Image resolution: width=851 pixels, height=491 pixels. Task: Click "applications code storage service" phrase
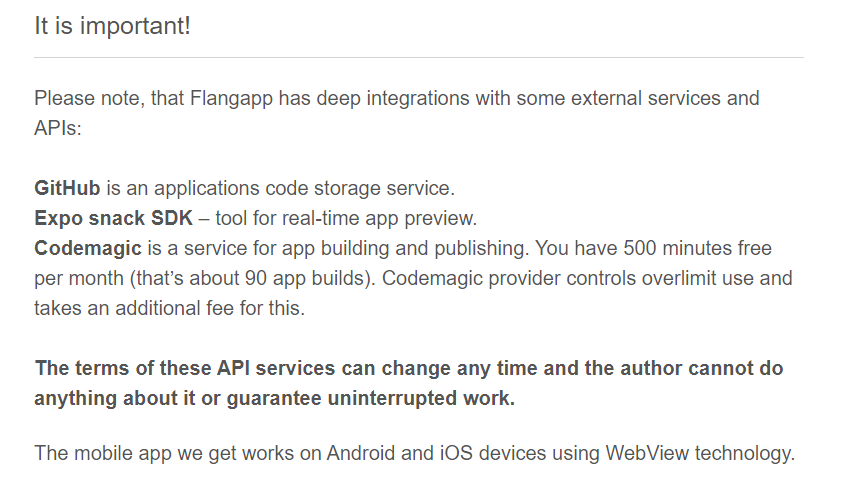[x=302, y=188]
